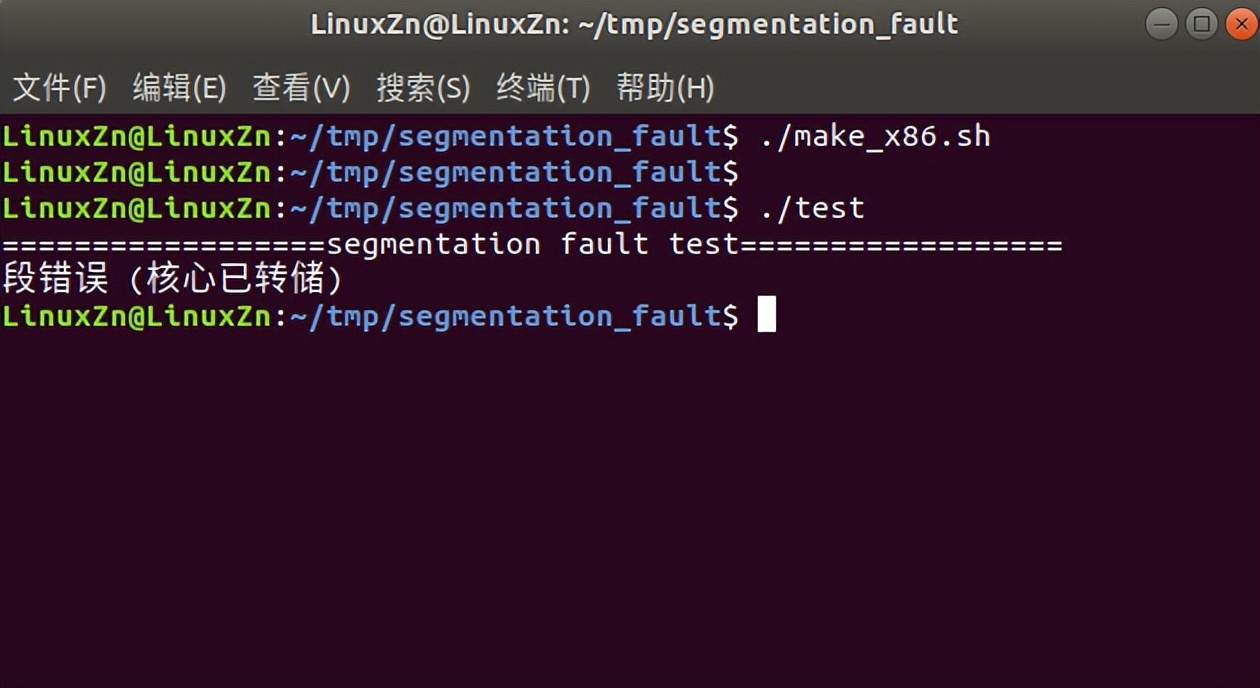This screenshot has height=688, width=1260.
Task: Open the 终端(T) menu
Action: click(x=542, y=88)
